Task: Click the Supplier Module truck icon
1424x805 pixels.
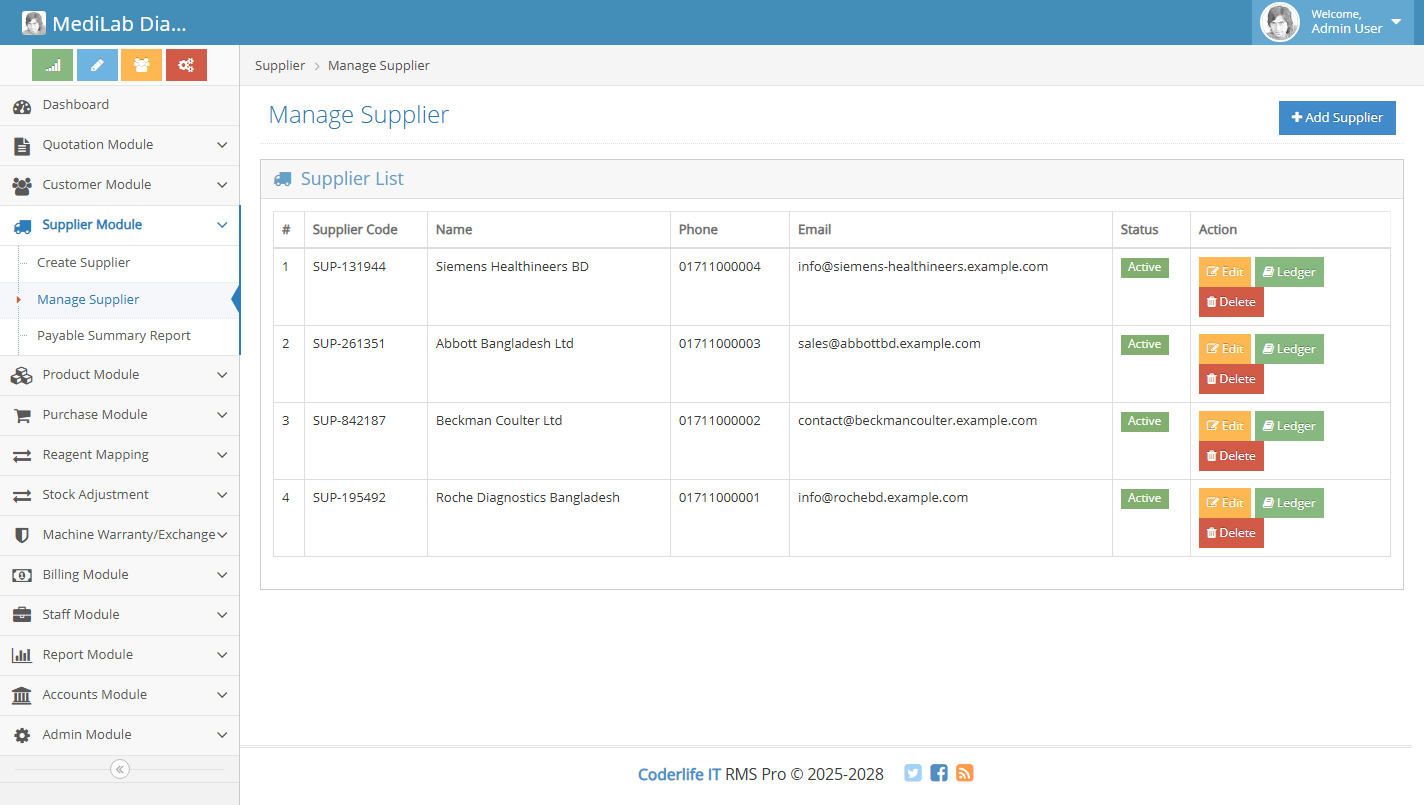Action: pos(22,226)
